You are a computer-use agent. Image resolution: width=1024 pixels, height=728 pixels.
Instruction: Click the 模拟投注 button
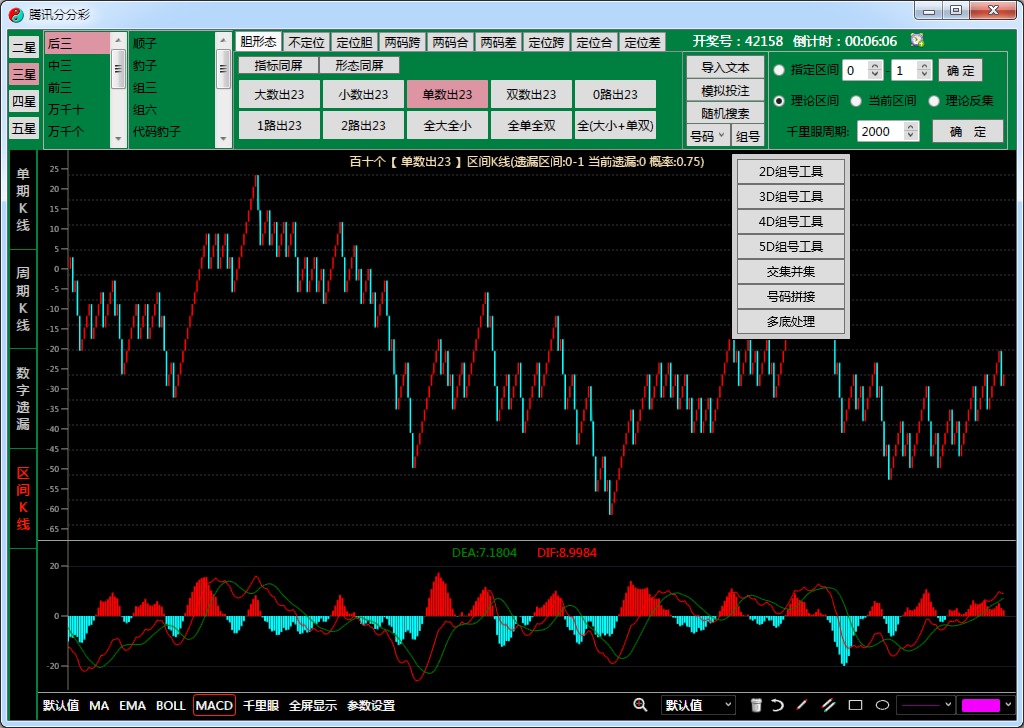point(725,91)
